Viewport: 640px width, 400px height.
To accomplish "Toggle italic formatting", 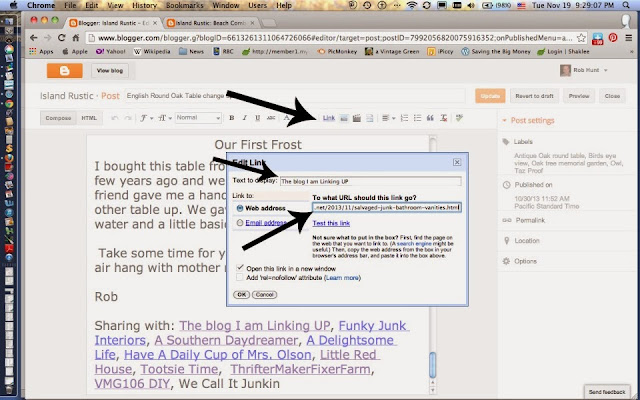I will click(x=244, y=118).
